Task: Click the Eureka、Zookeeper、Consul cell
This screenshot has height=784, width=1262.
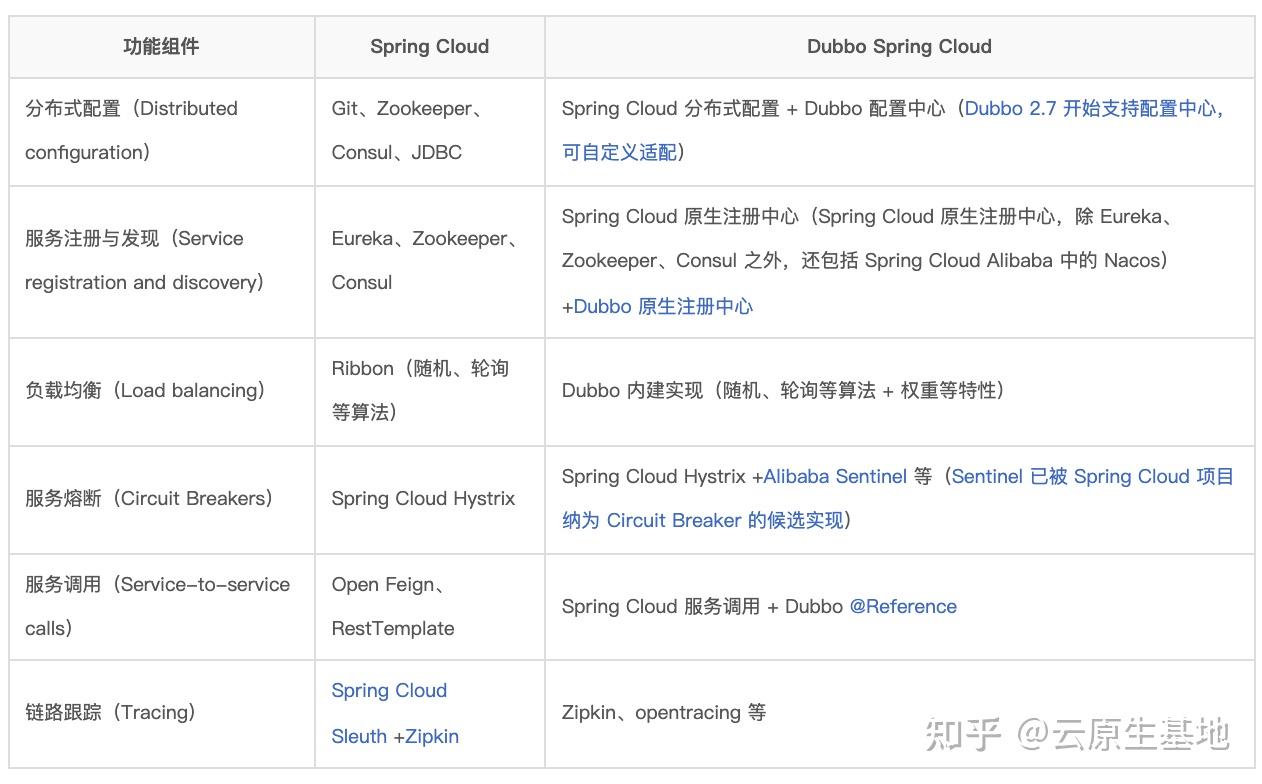Action: [x=429, y=261]
